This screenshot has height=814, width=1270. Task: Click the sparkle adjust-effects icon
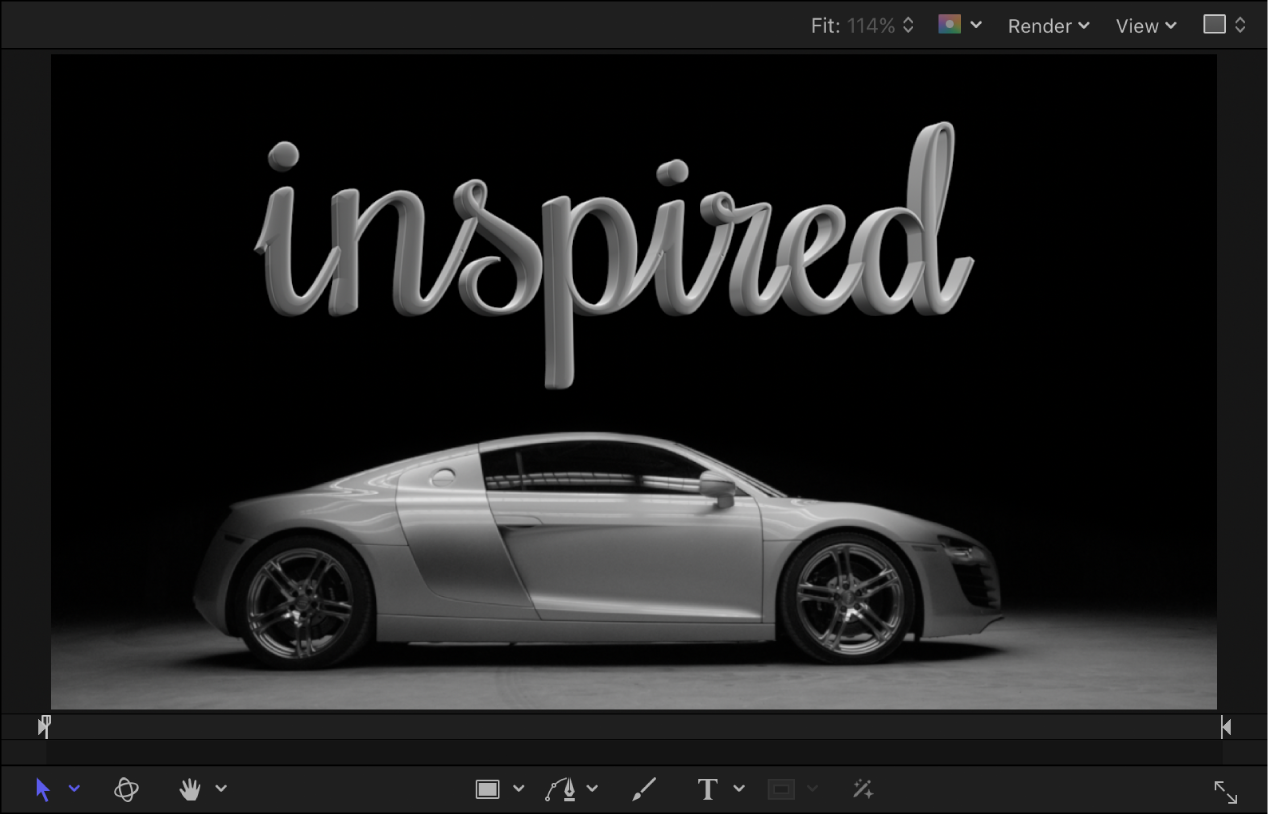tap(863, 789)
